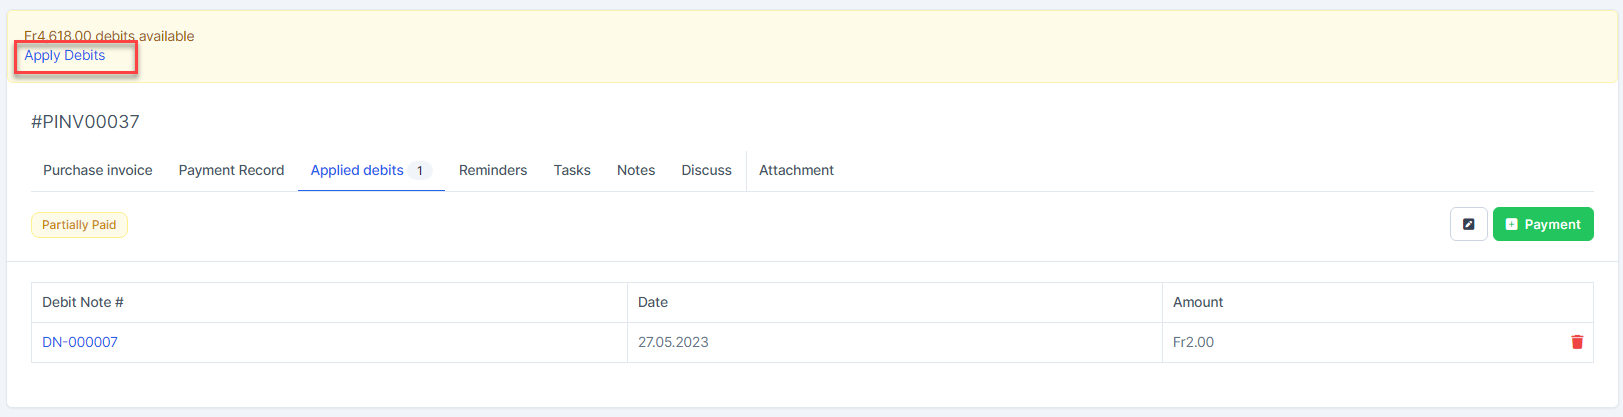The height and width of the screenshot is (417, 1623).
Task: Switch to the Discuss tab
Action: [x=707, y=170]
